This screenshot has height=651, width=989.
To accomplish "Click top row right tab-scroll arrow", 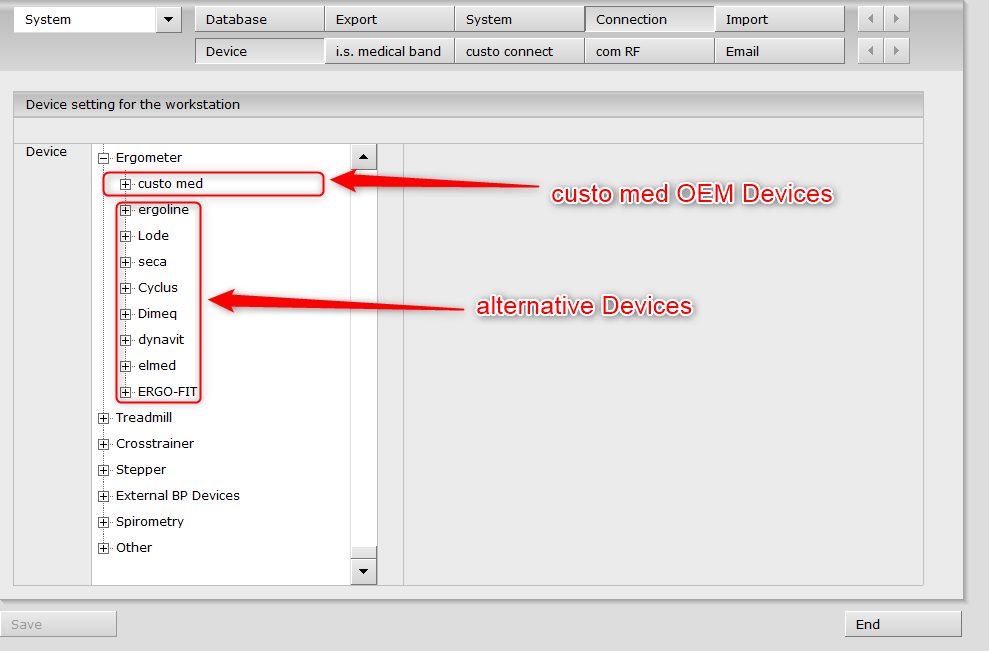I will [x=896, y=19].
